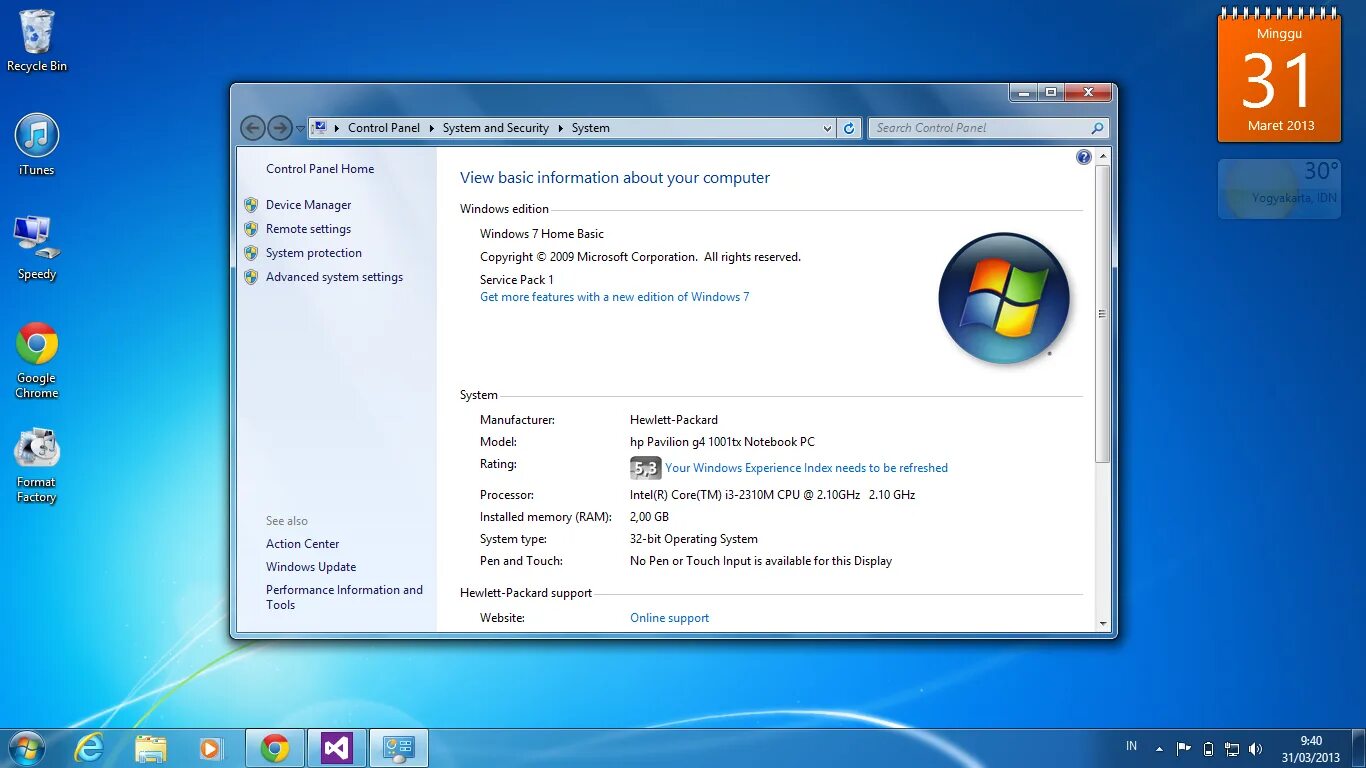Screen dimensions: 1366x768
Task: Click System and Security in the breadcrumb
Action: [496, 128]
